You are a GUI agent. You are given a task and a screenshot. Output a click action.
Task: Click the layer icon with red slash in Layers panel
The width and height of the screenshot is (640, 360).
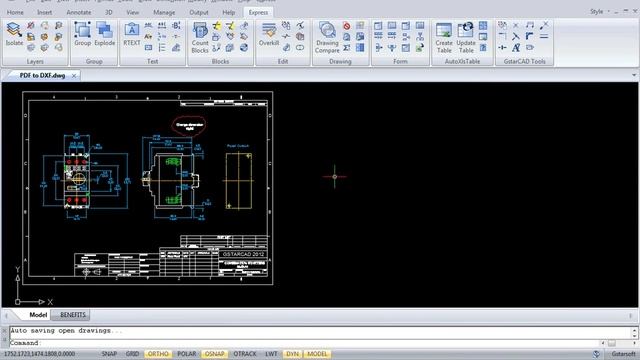pyautogui.click(x=31, y=26)
